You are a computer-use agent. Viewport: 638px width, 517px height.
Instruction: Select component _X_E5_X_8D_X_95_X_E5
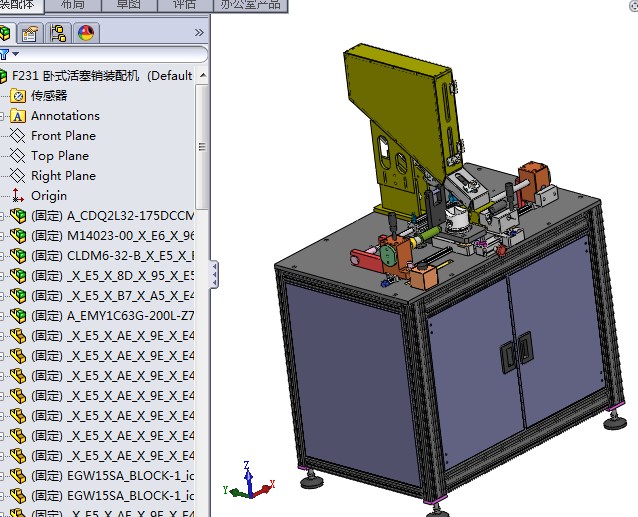point(112,275)
